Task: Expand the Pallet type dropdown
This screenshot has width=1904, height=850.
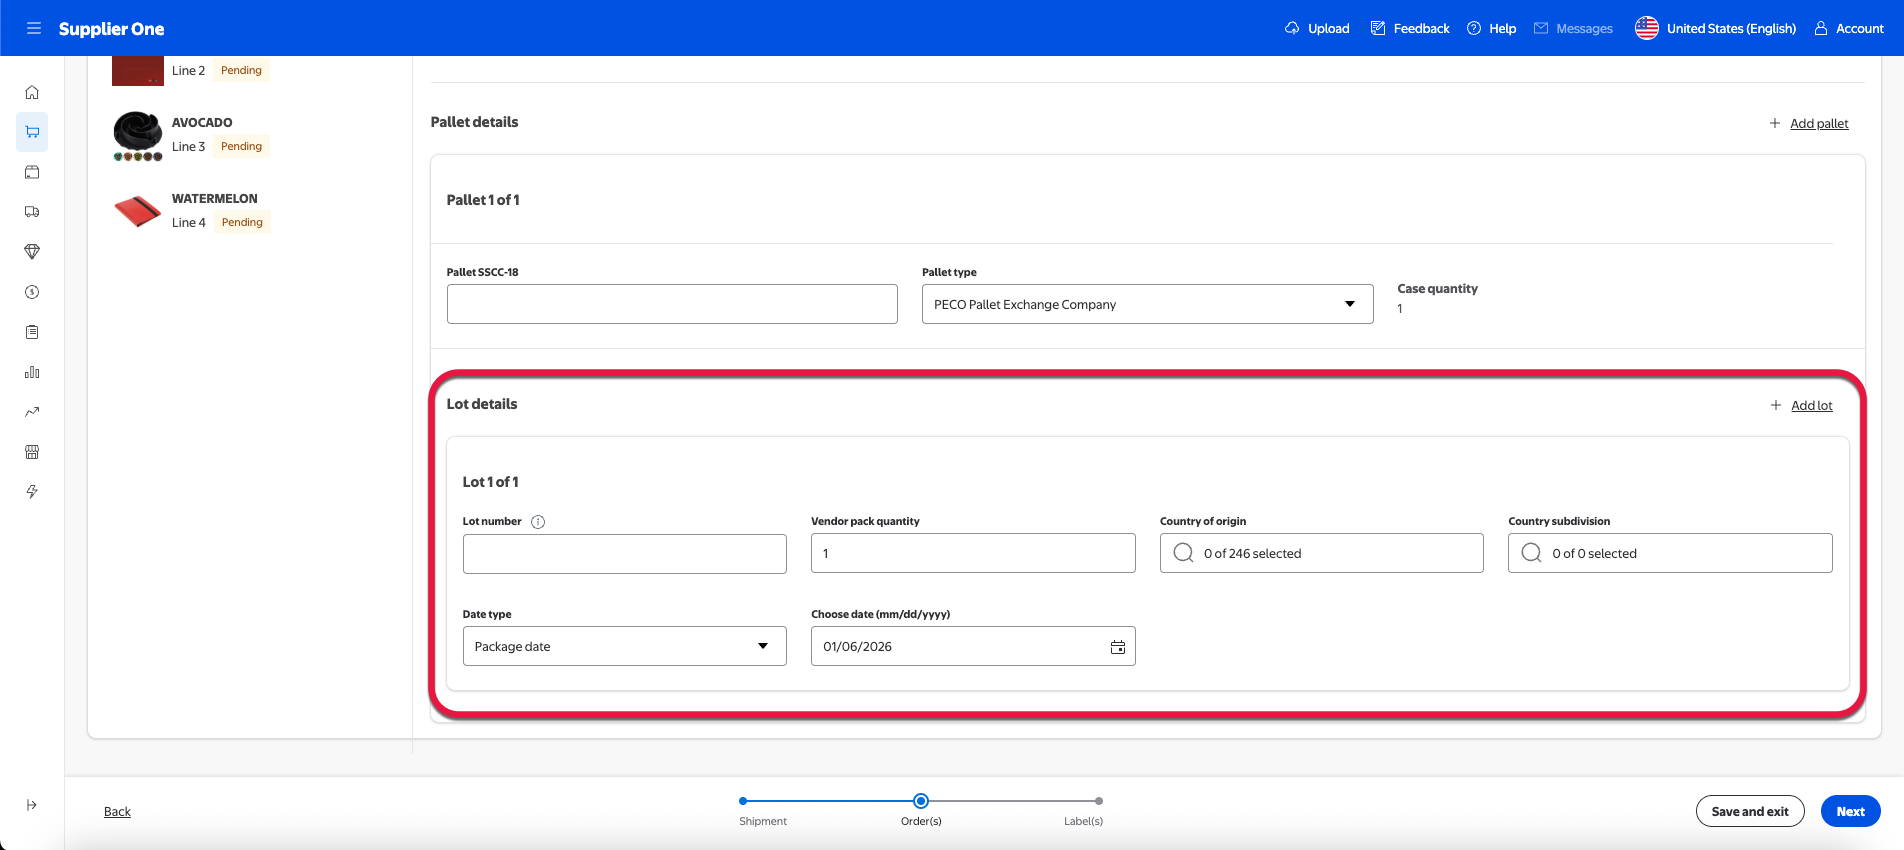Action: click(1146, 304)
